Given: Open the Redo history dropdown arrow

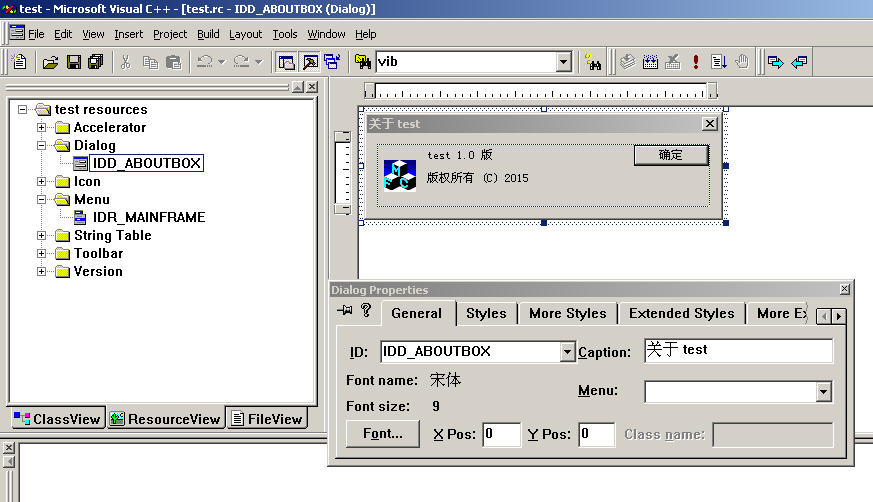Looking at the screenshot, I should (x=259, y=62).
